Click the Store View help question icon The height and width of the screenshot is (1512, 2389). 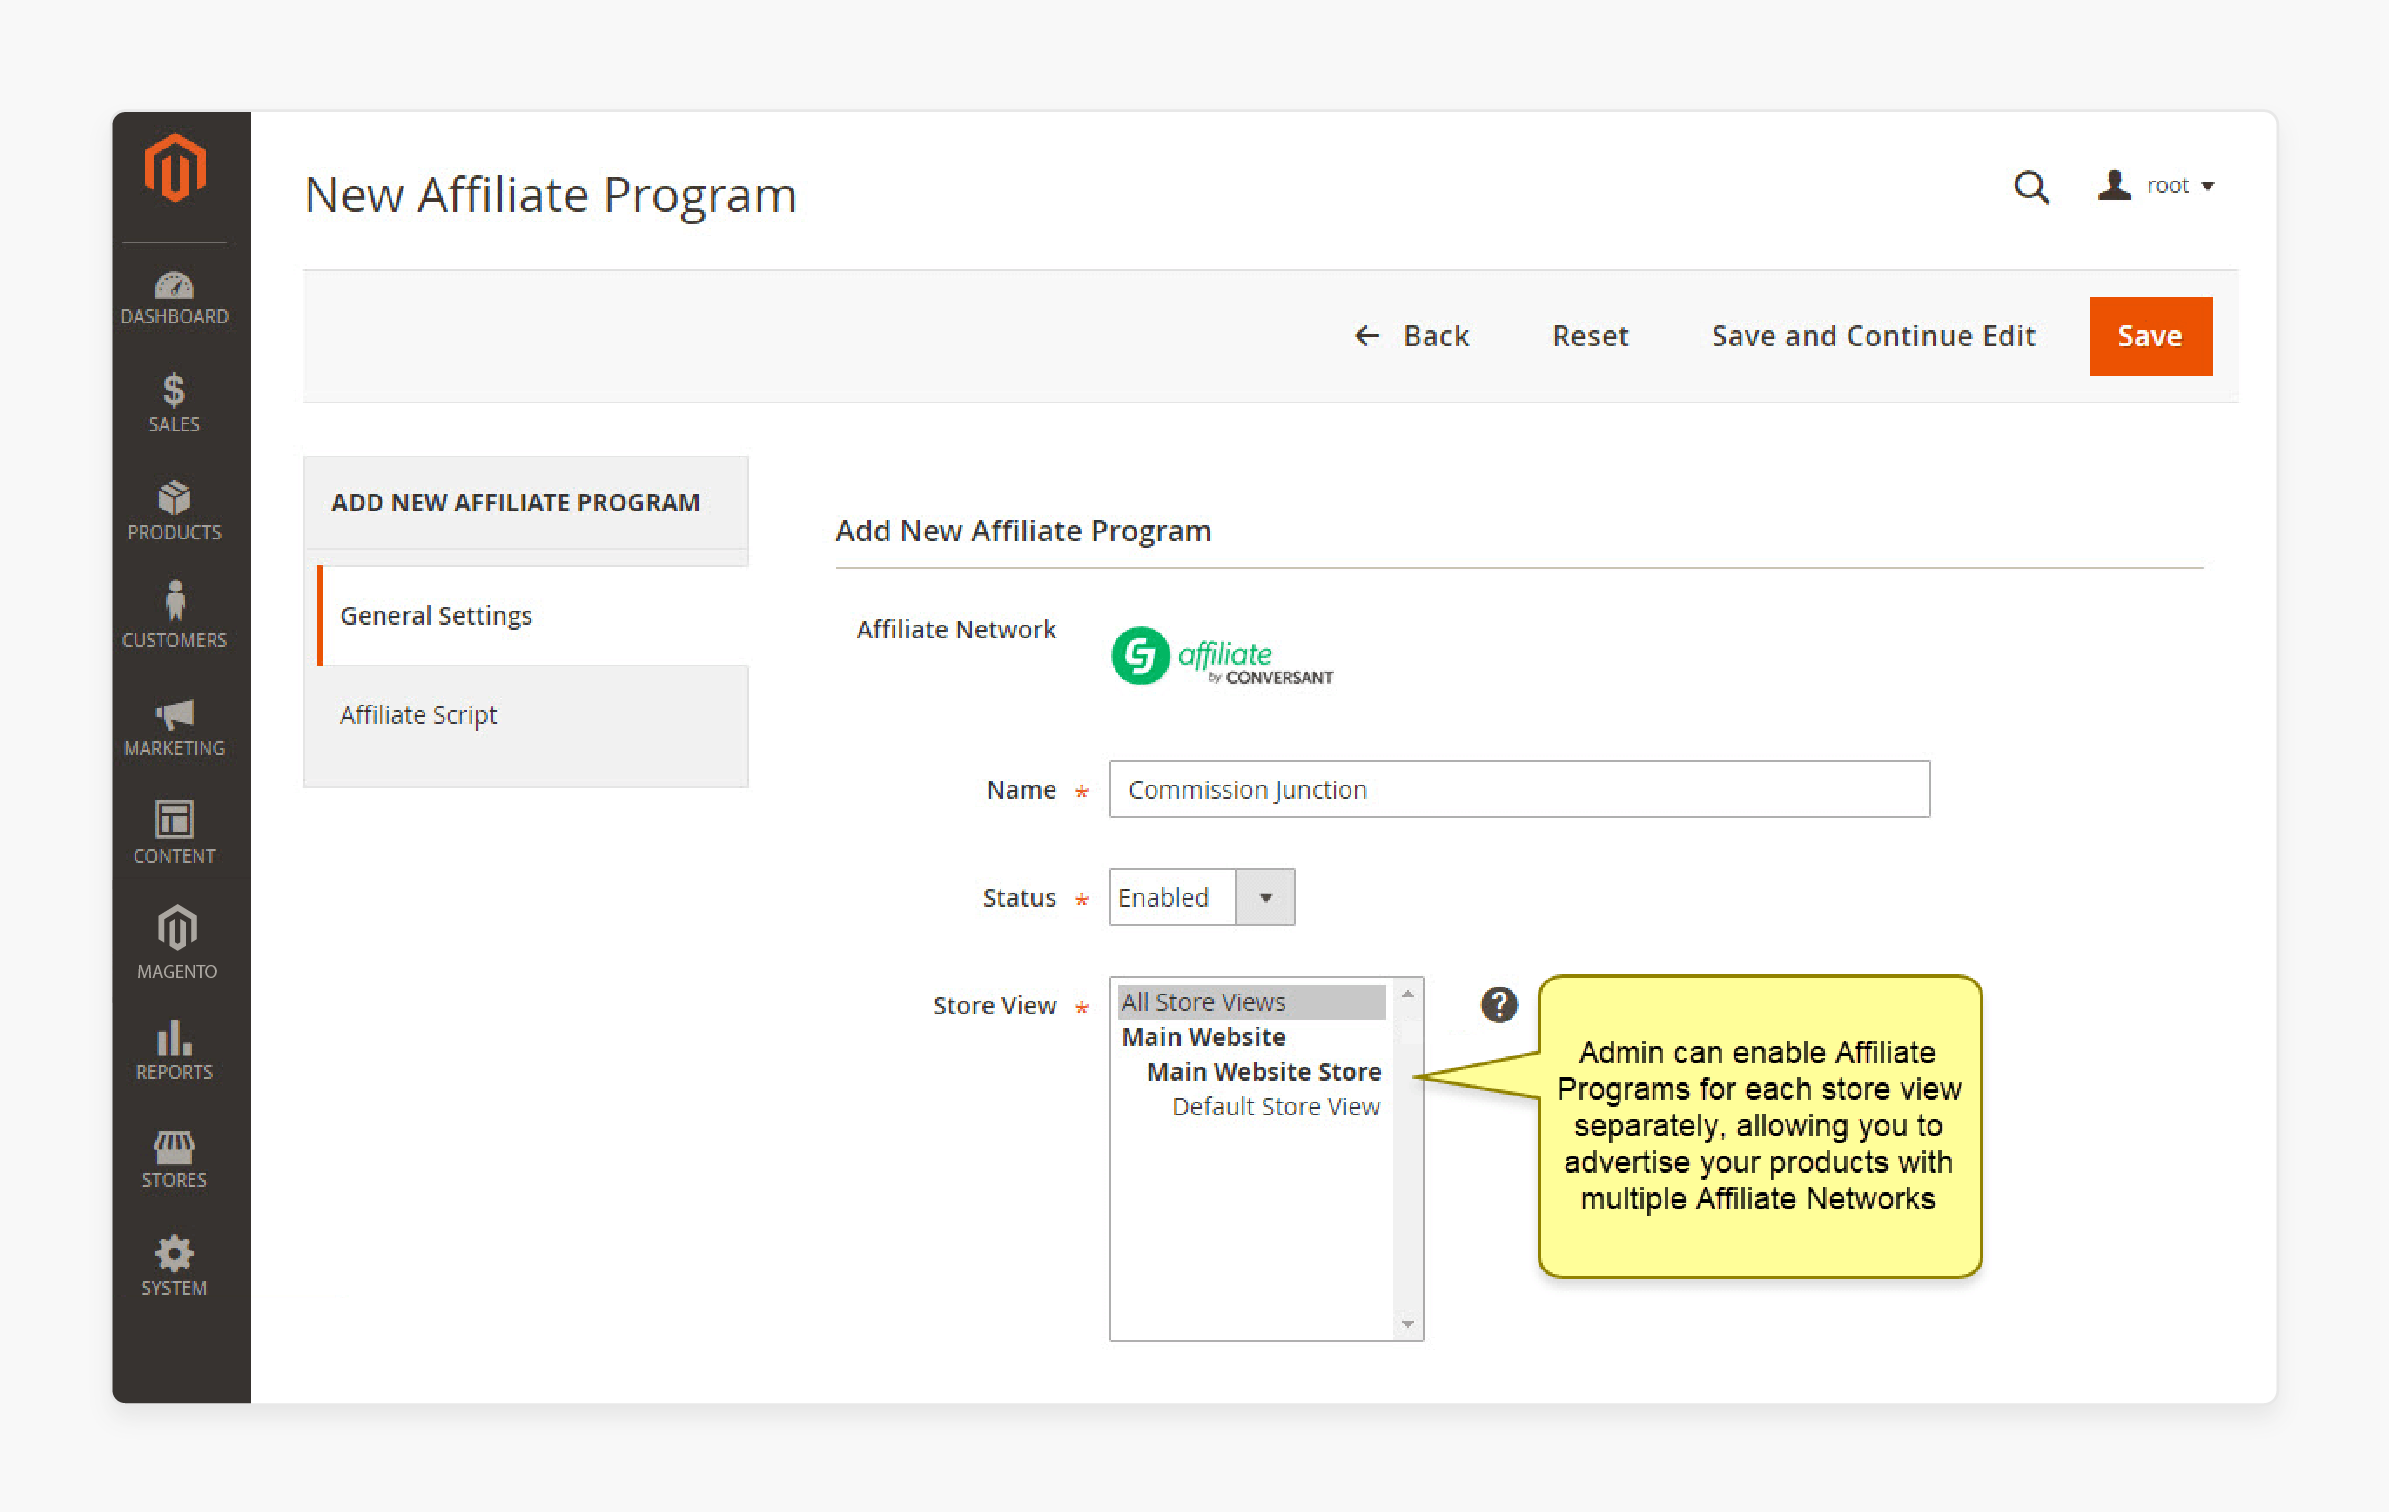pyautogui.click(x=1499, y=1004)
